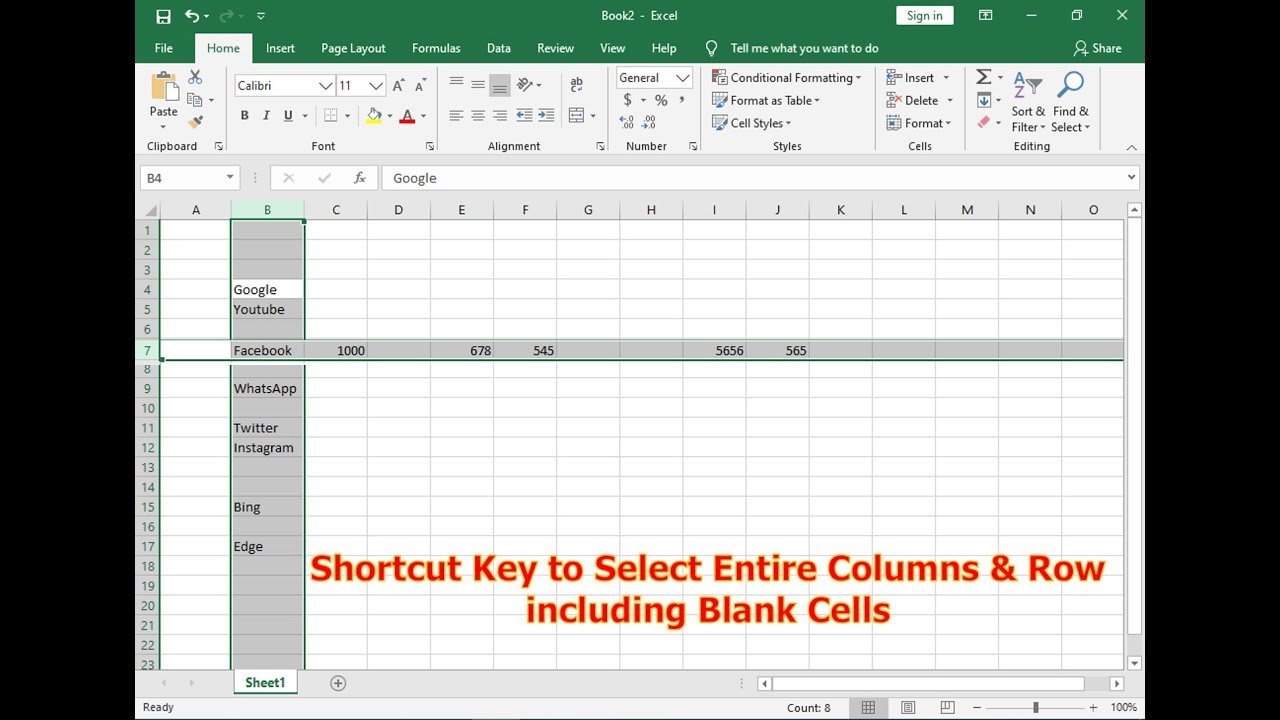Click the Insert cells button
1280x720 pixels.
(x=918, y=77)
